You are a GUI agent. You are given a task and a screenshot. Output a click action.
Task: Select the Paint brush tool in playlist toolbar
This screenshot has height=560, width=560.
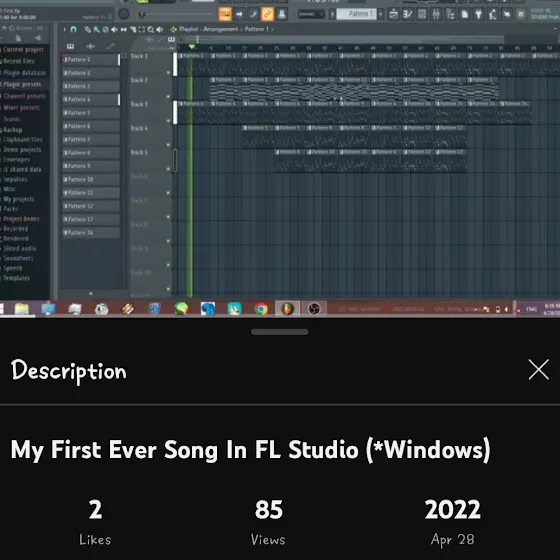96,30
